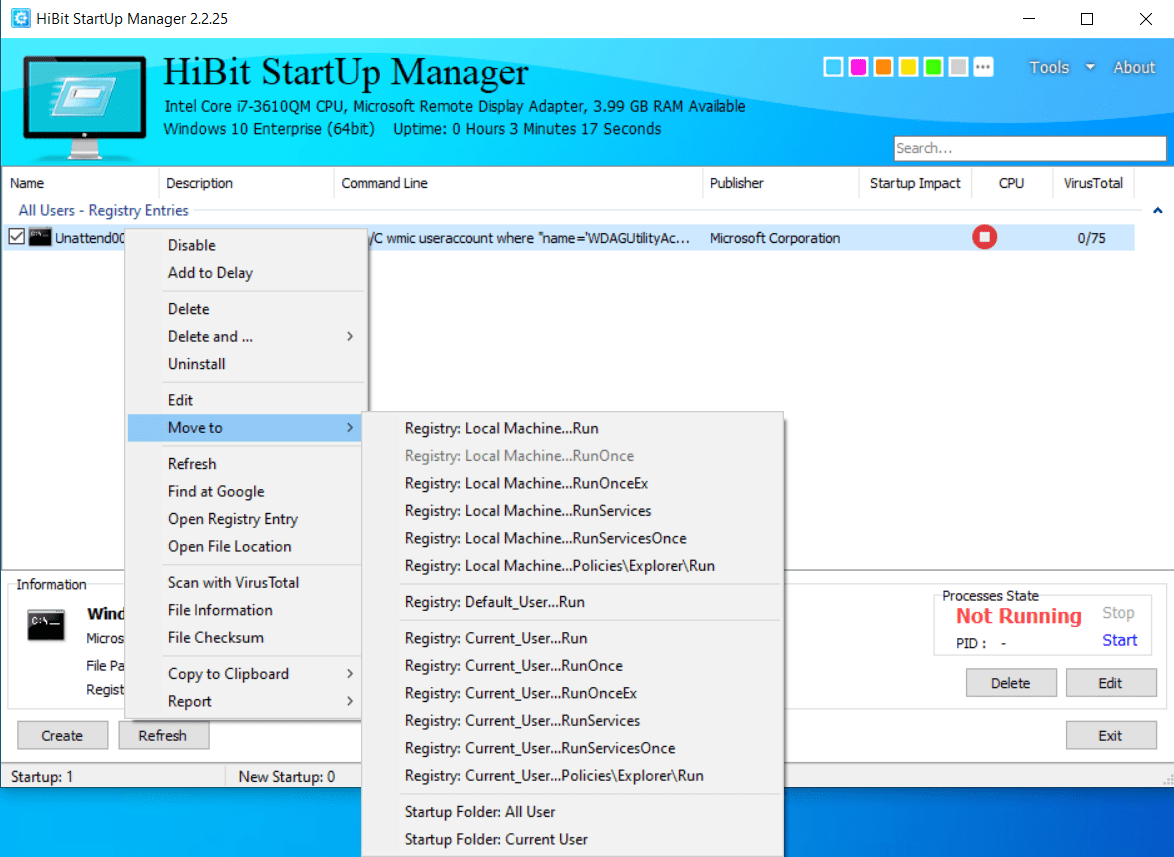Click the 0/75 VirusTotal result
Viewport: 1174px width, 857px height.
coord(1092,238)
